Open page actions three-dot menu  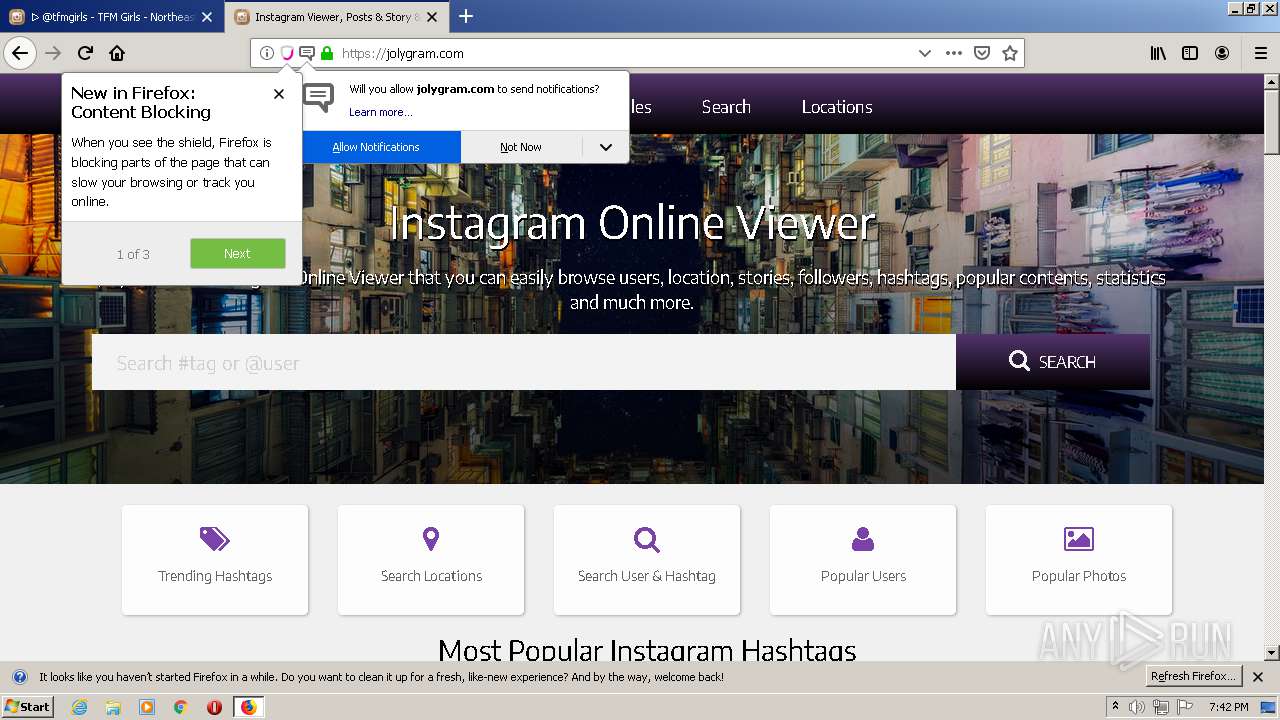[x=954, y=53]
